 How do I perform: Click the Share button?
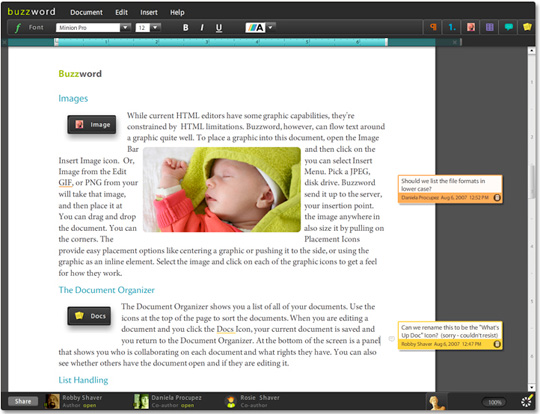[23, 401]
